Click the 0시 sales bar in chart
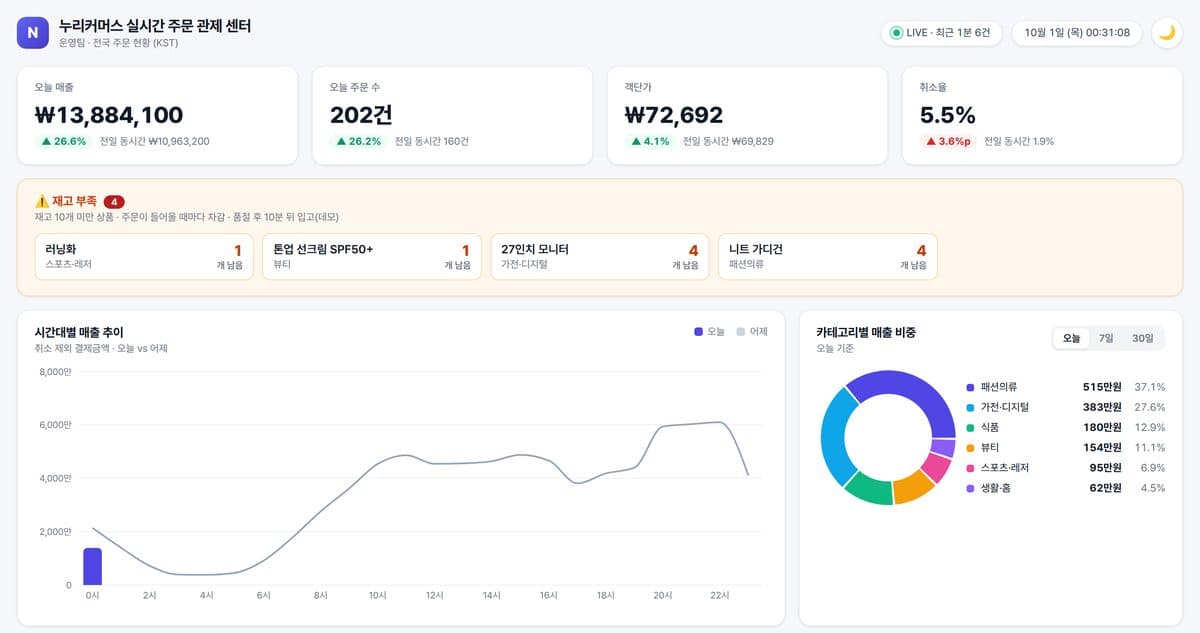Screen dimensions: 1200x633 (92, 566)
